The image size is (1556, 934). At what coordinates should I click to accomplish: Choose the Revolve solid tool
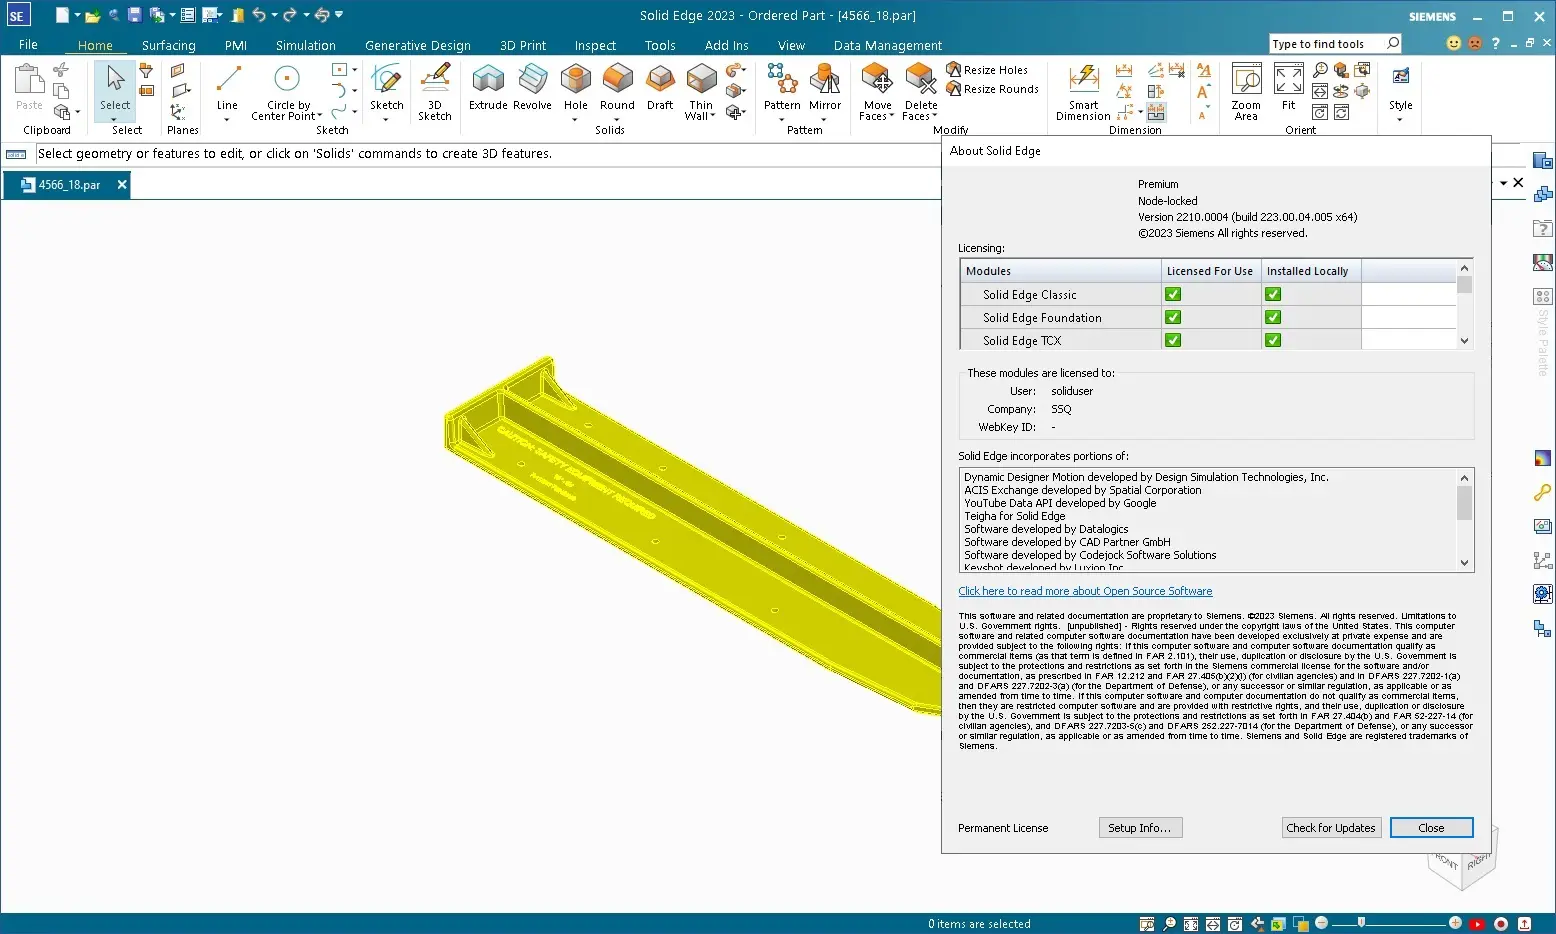point(532,87)
